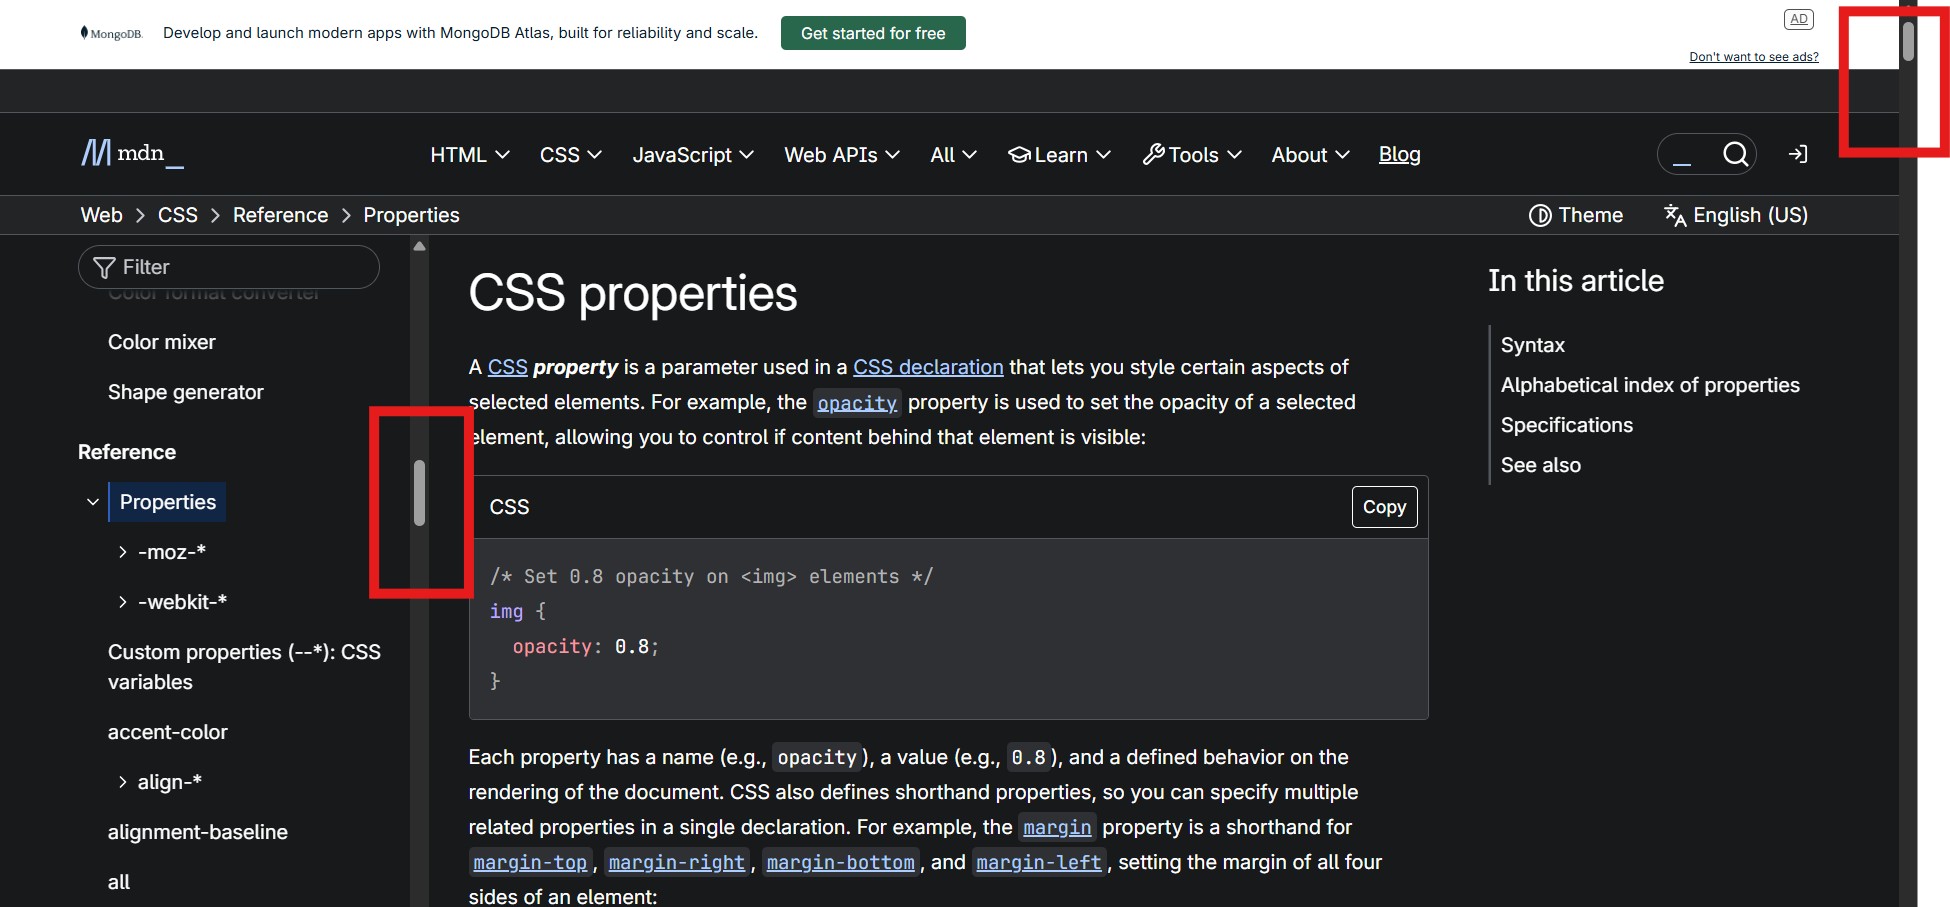
Task: Copy the CSS code sample
Action: [1384, 507]
